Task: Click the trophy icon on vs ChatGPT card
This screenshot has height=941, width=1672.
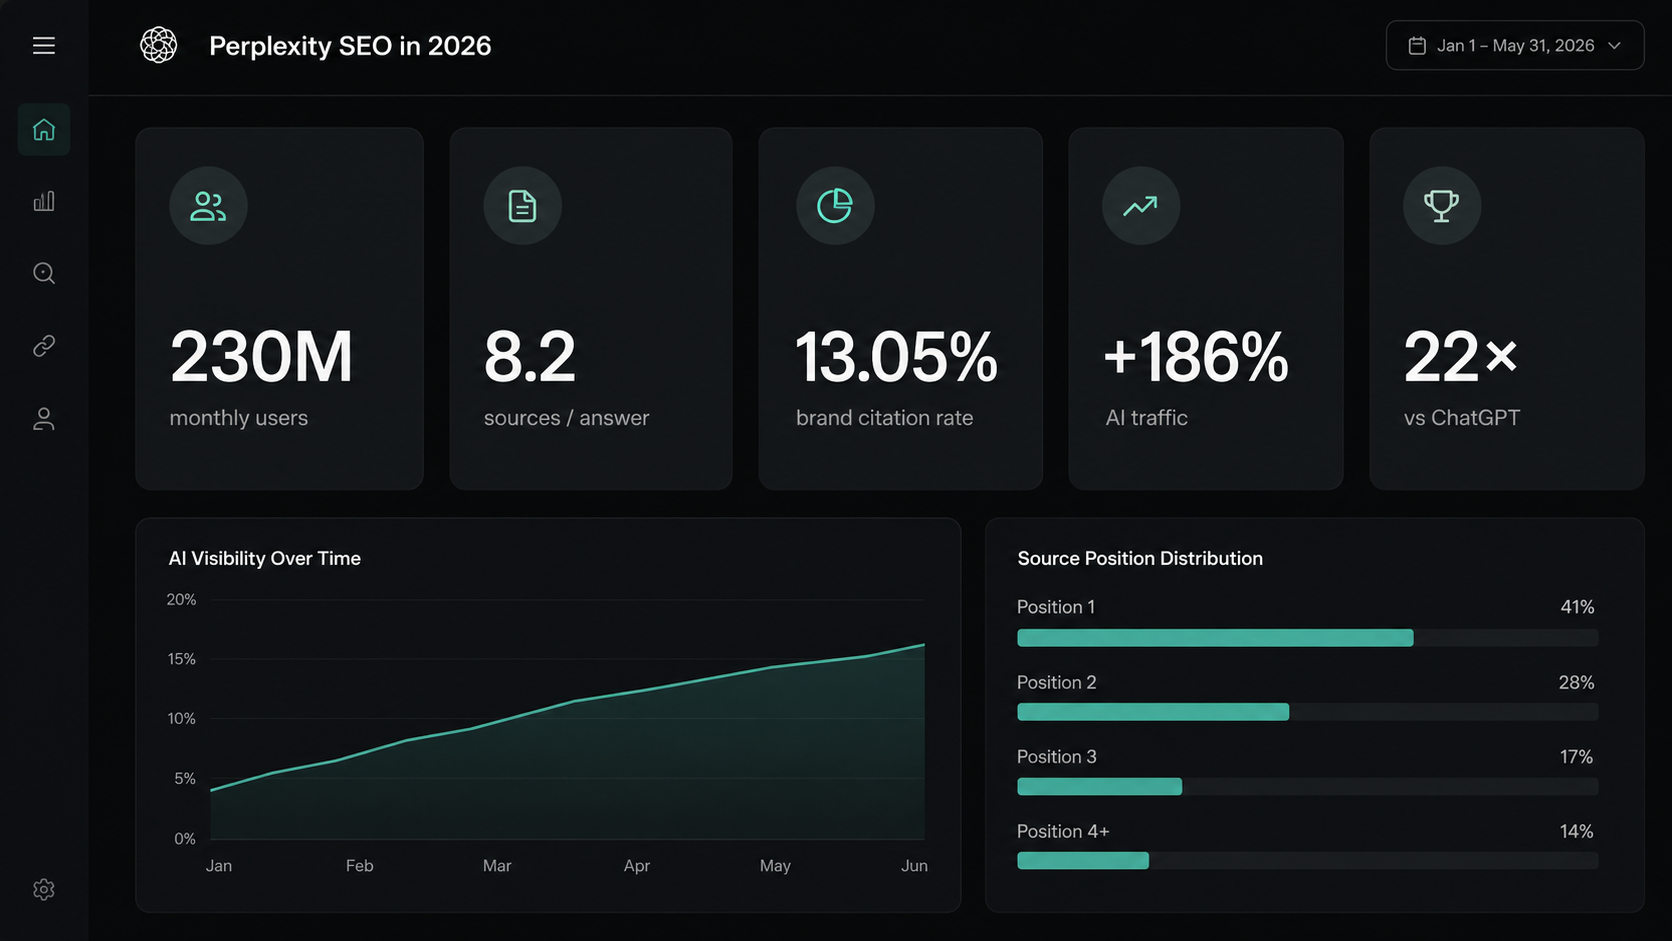Action: 1442,206
